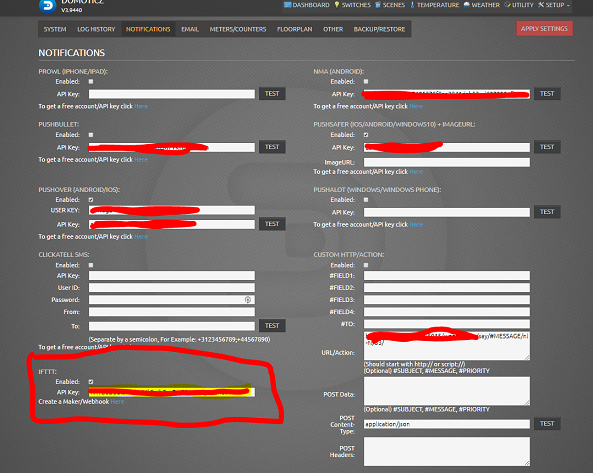Screen dimensions: 593x473
Task: Switch to the Log History tab
Action: coord(96,29)
